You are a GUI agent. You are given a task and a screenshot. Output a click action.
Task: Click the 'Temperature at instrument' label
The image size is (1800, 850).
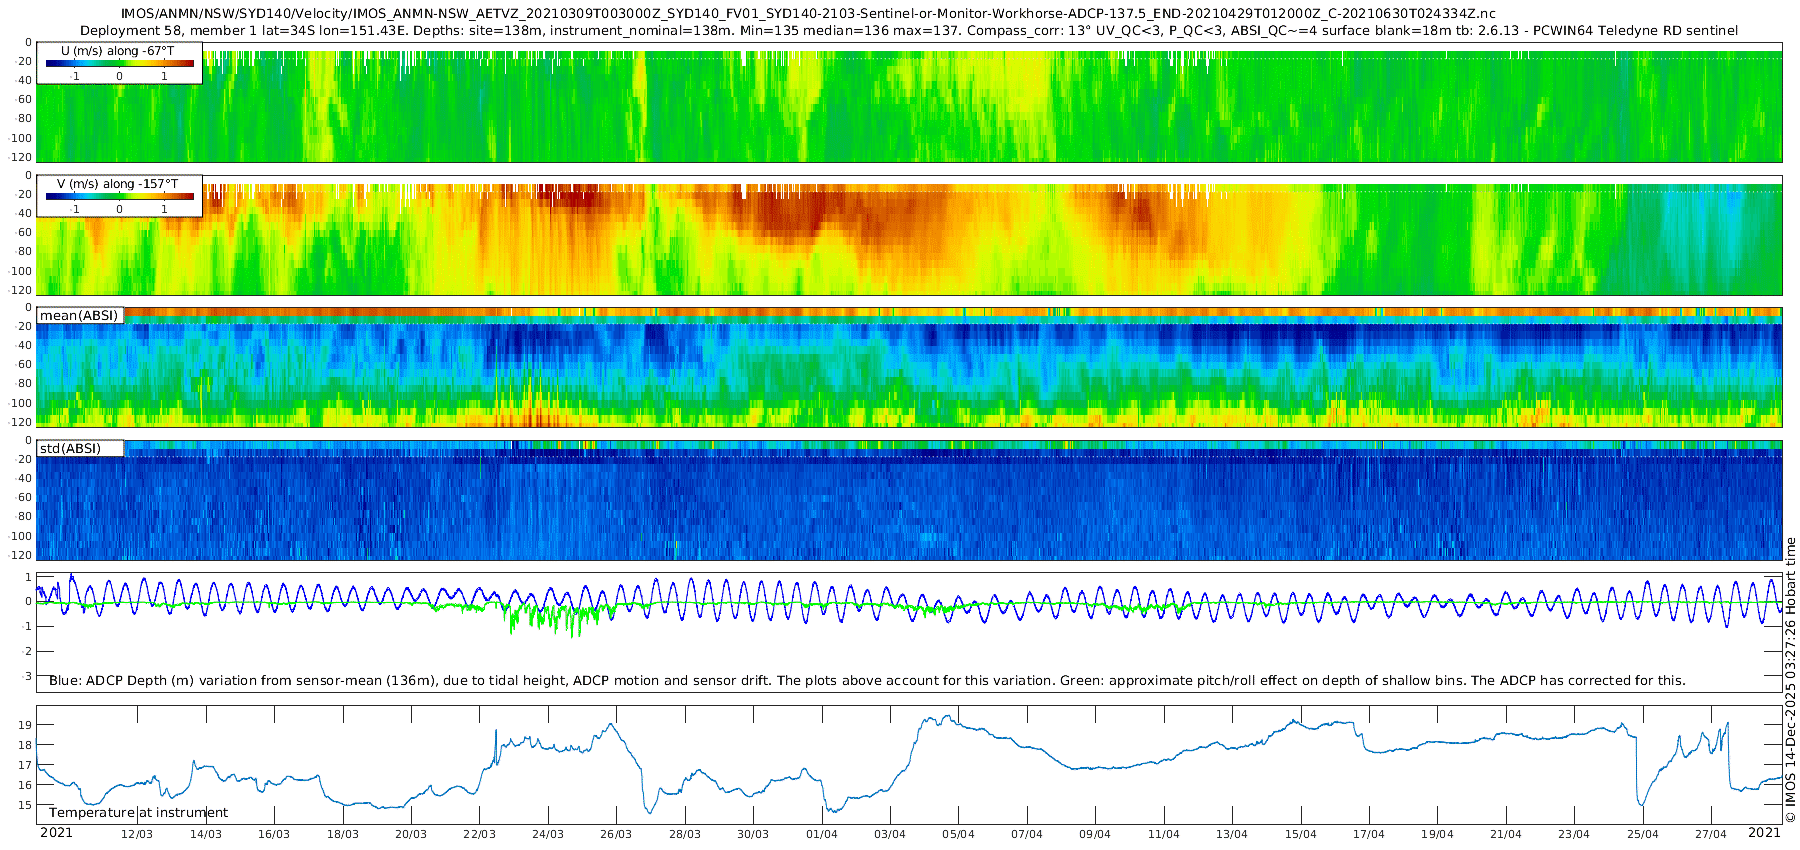[138, 813]
